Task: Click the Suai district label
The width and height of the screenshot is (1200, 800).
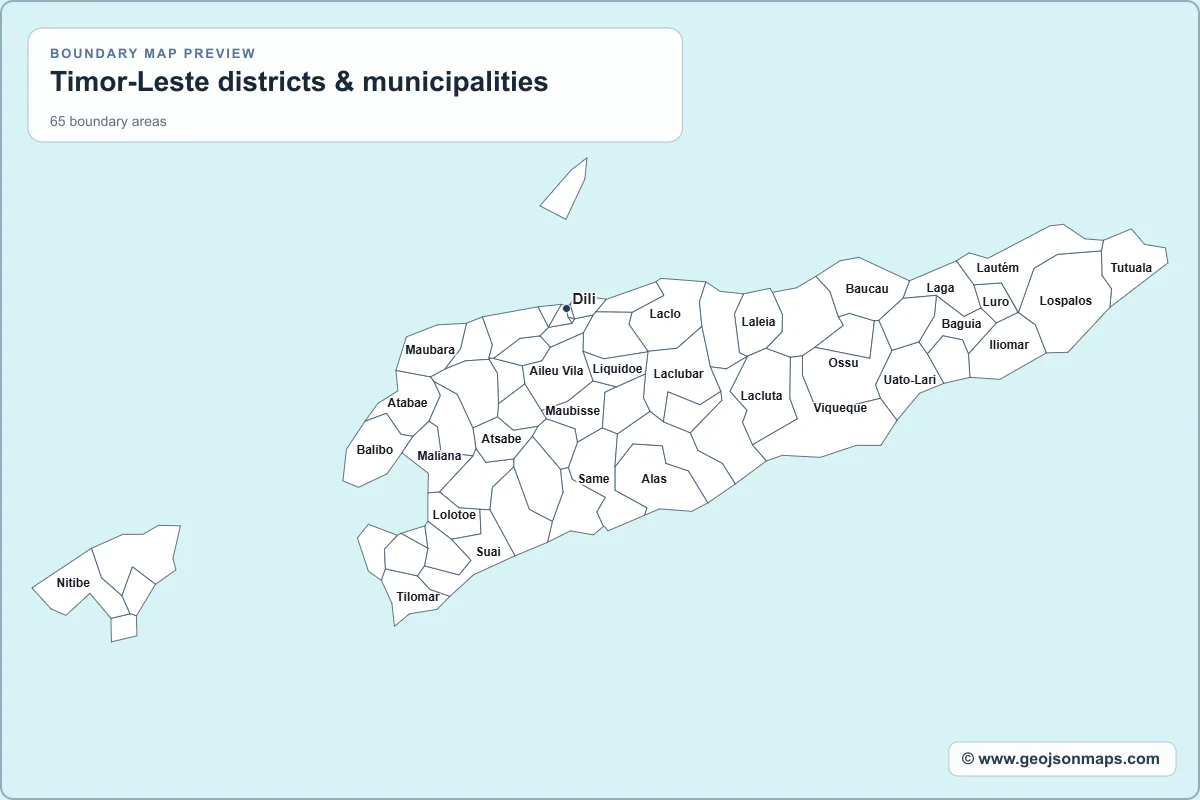Action: [489, 552]
